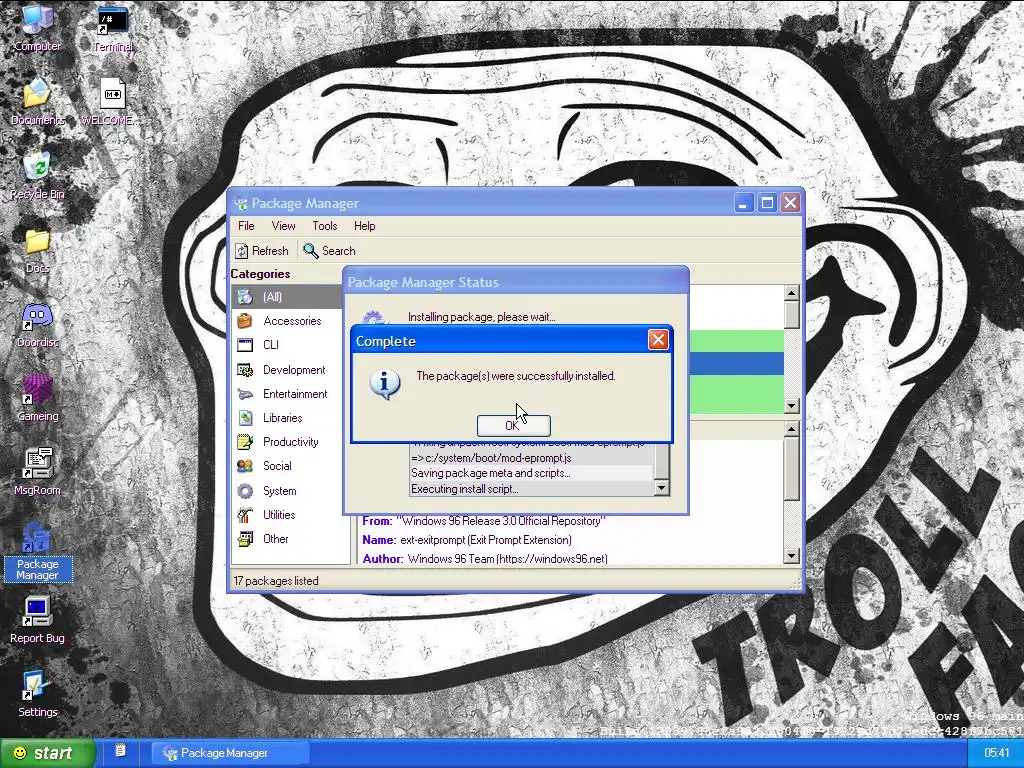Open the Settings desktop shortcut
1024x768 pixels.
tap(37, 694)
